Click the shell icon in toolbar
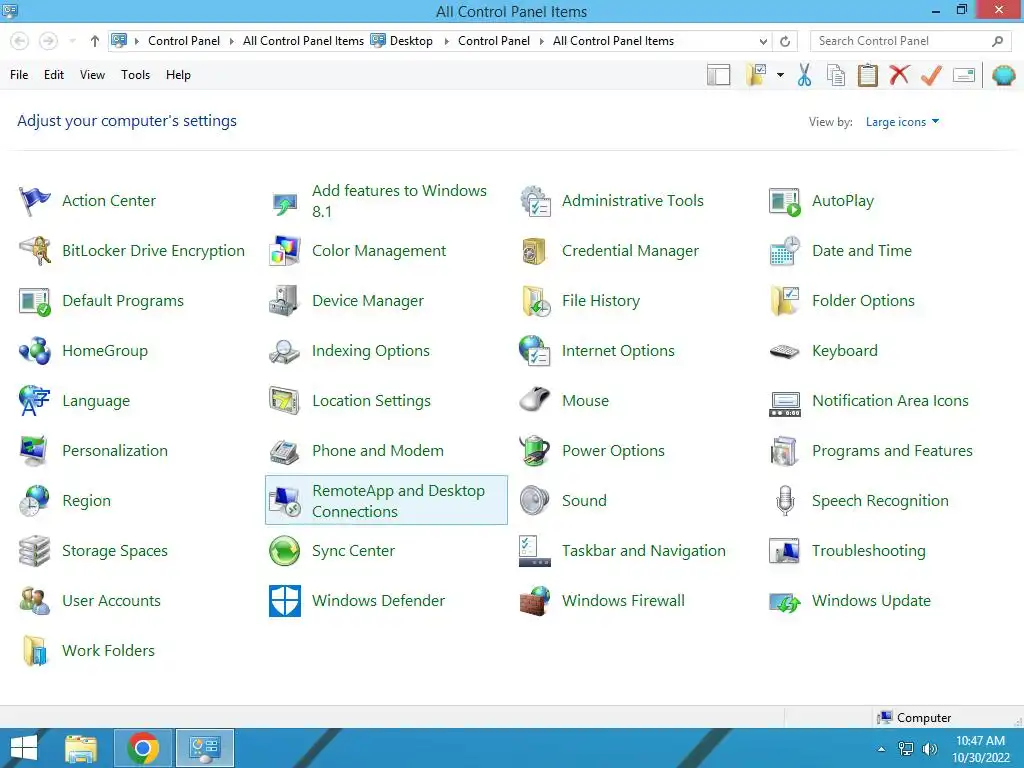This screenshot has height=768, width=1024. 1004,75
